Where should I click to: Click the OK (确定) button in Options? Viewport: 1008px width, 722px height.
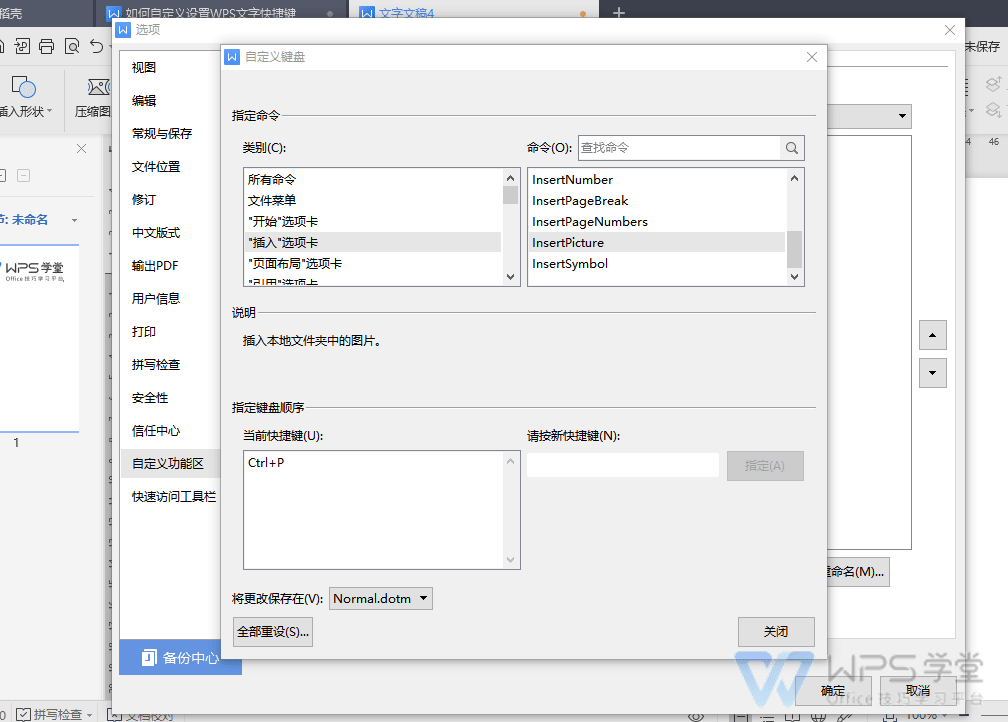click(833, 691)
